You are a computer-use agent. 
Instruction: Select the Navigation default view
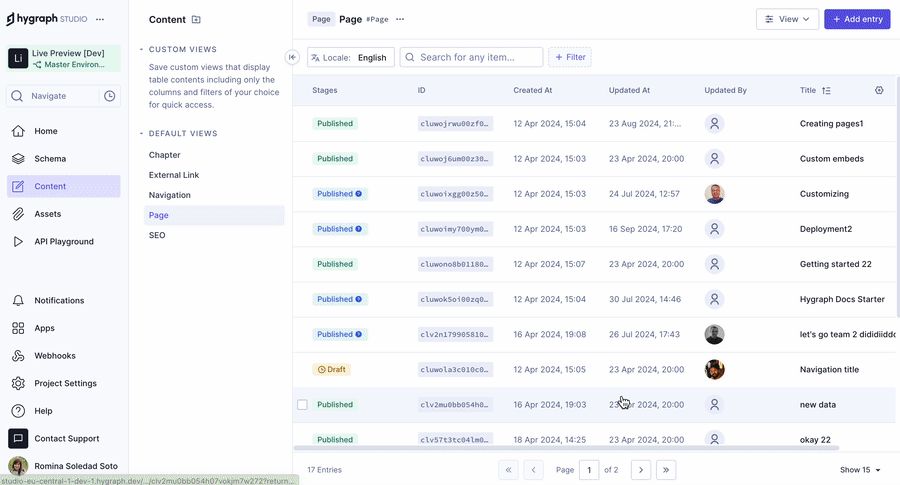(170, 195)
